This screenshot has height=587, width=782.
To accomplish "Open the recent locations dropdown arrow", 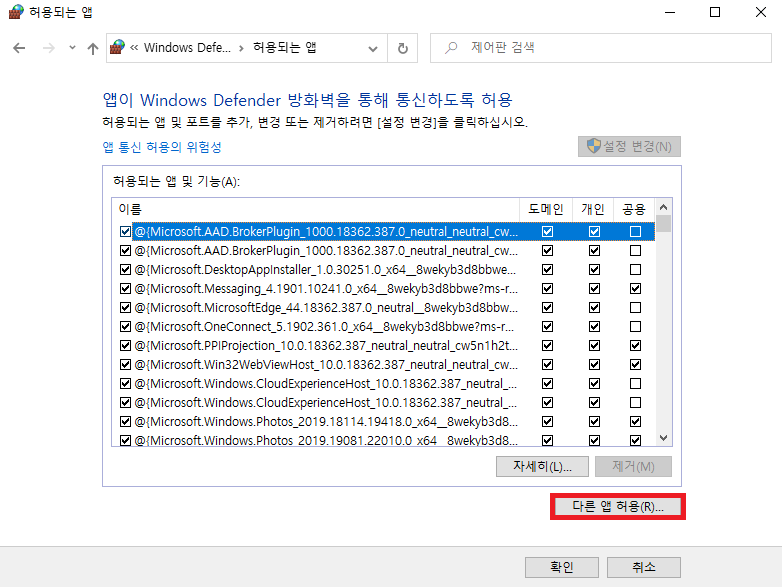I will tap(72, 48).
